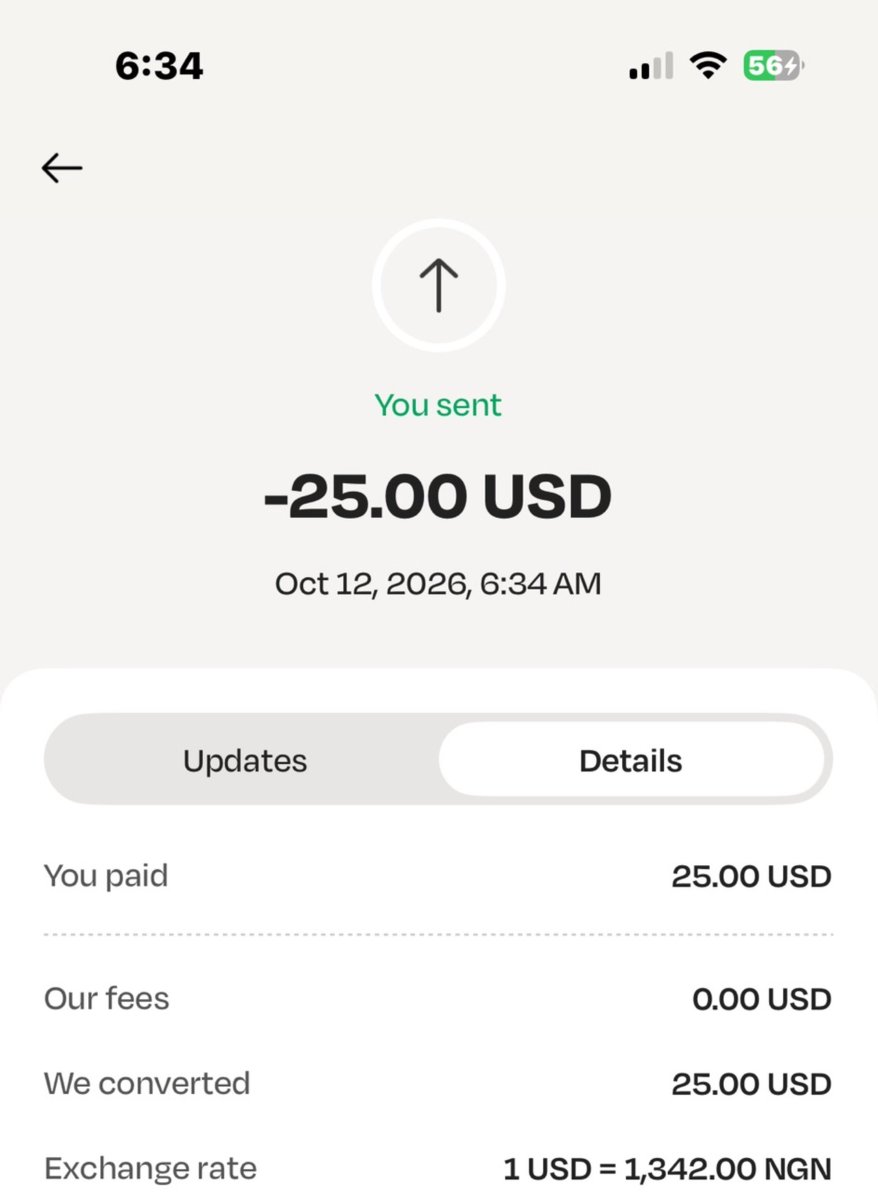Tap the Our fees label
The width and height of the screenshot is (878, 1199).
tap(106, 999)
